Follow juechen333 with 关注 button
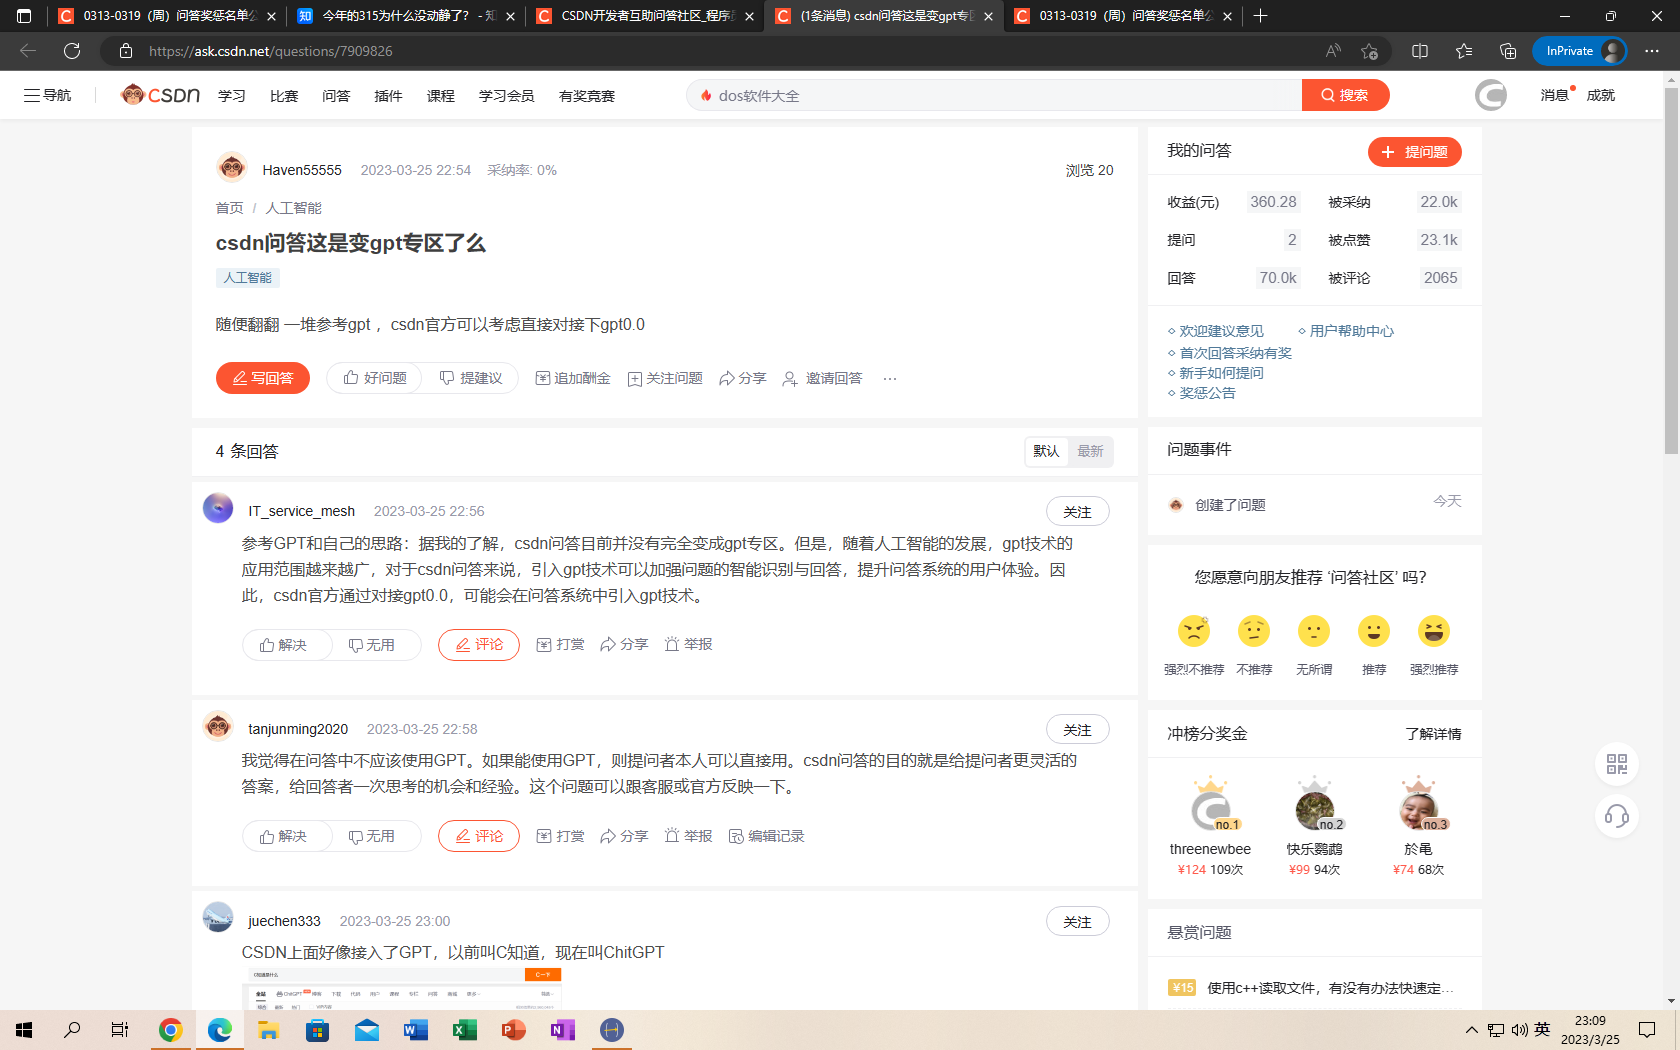The width and height of the screenshot is (1680, 1050). click(x=1077, y=922)
